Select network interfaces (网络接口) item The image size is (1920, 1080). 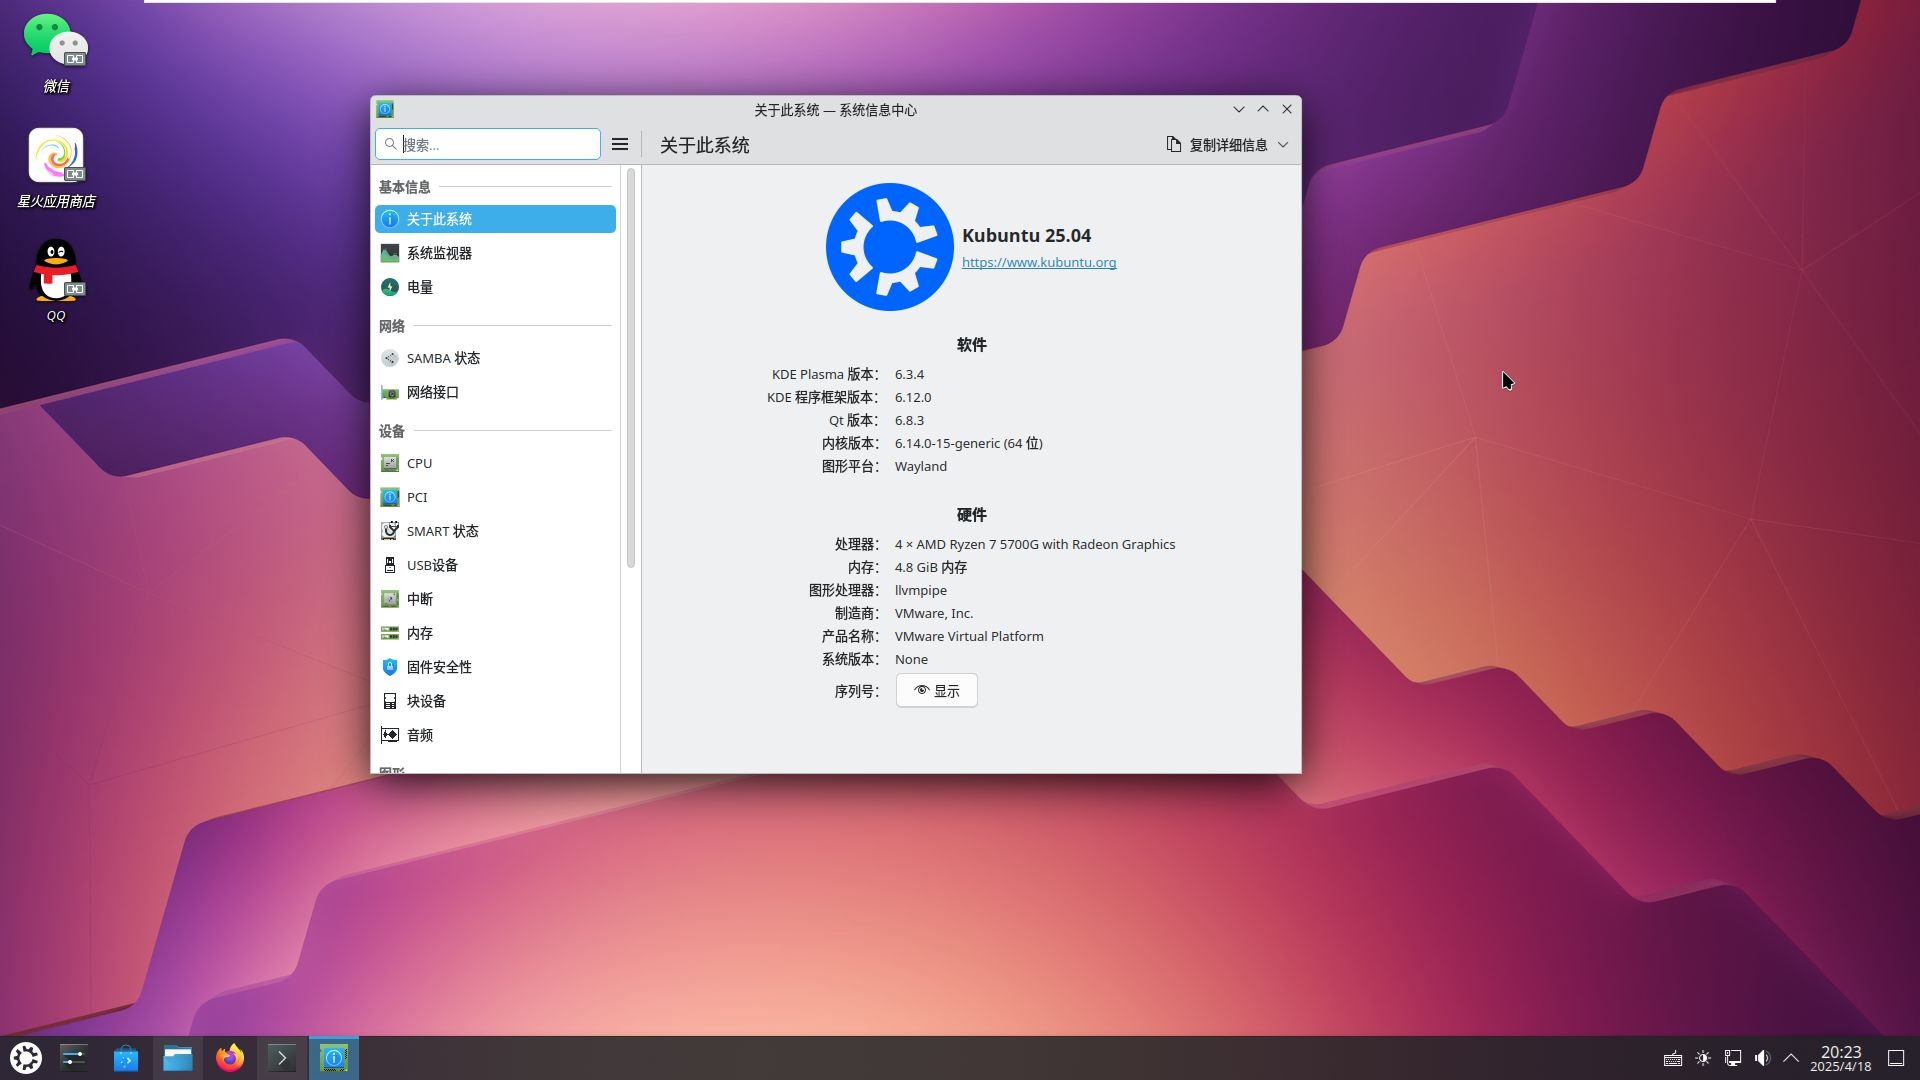click(x=432, y=392)
